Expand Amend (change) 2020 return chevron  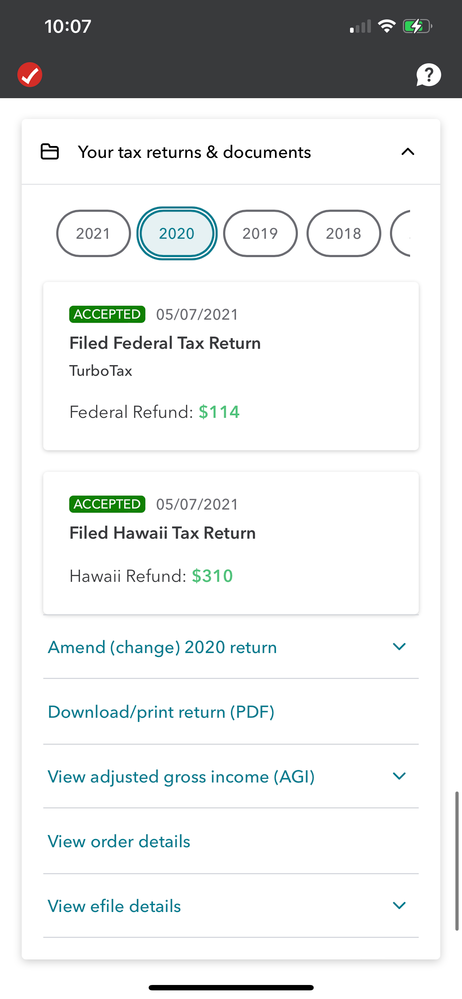[x=400, y=647]
